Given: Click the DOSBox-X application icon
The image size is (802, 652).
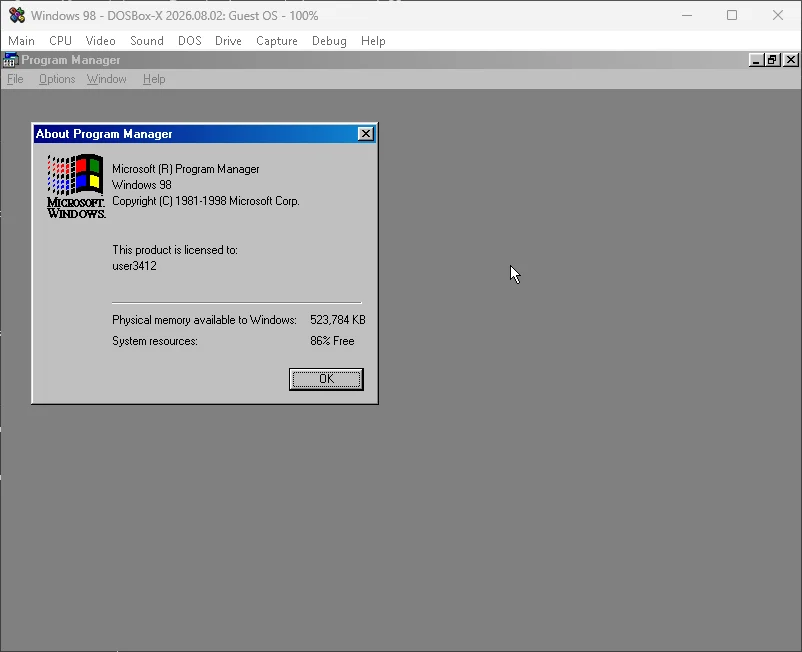Looking at the screenshot, I should [17, 15].
